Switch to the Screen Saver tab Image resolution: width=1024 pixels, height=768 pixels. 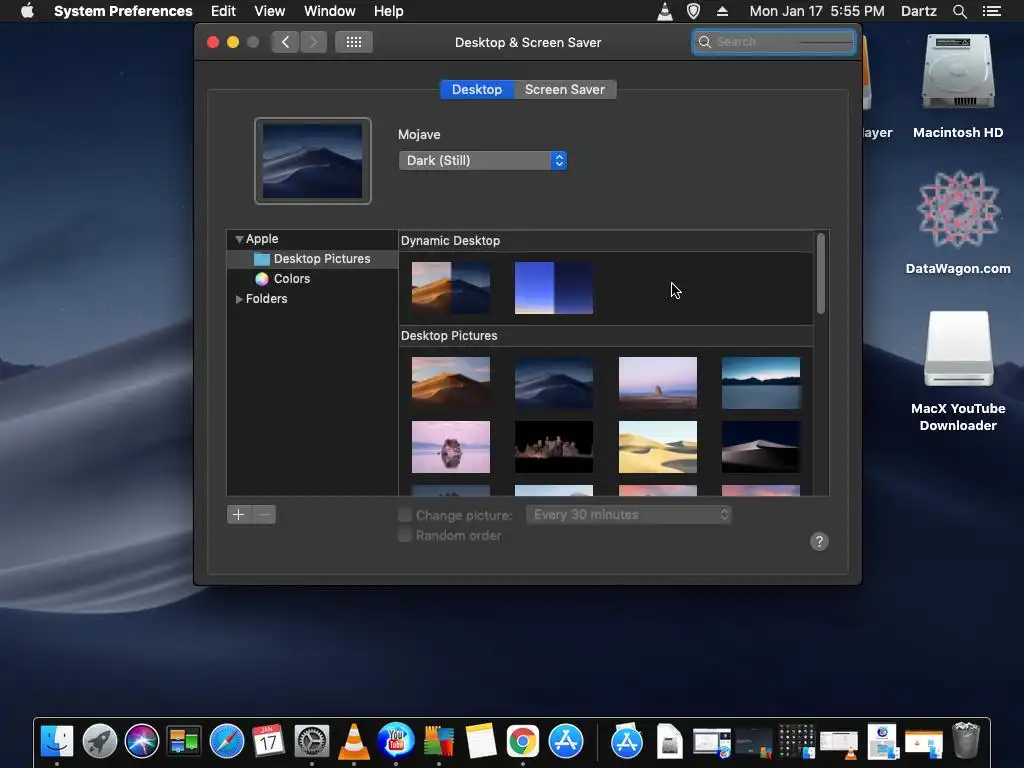tap(565, 89)
